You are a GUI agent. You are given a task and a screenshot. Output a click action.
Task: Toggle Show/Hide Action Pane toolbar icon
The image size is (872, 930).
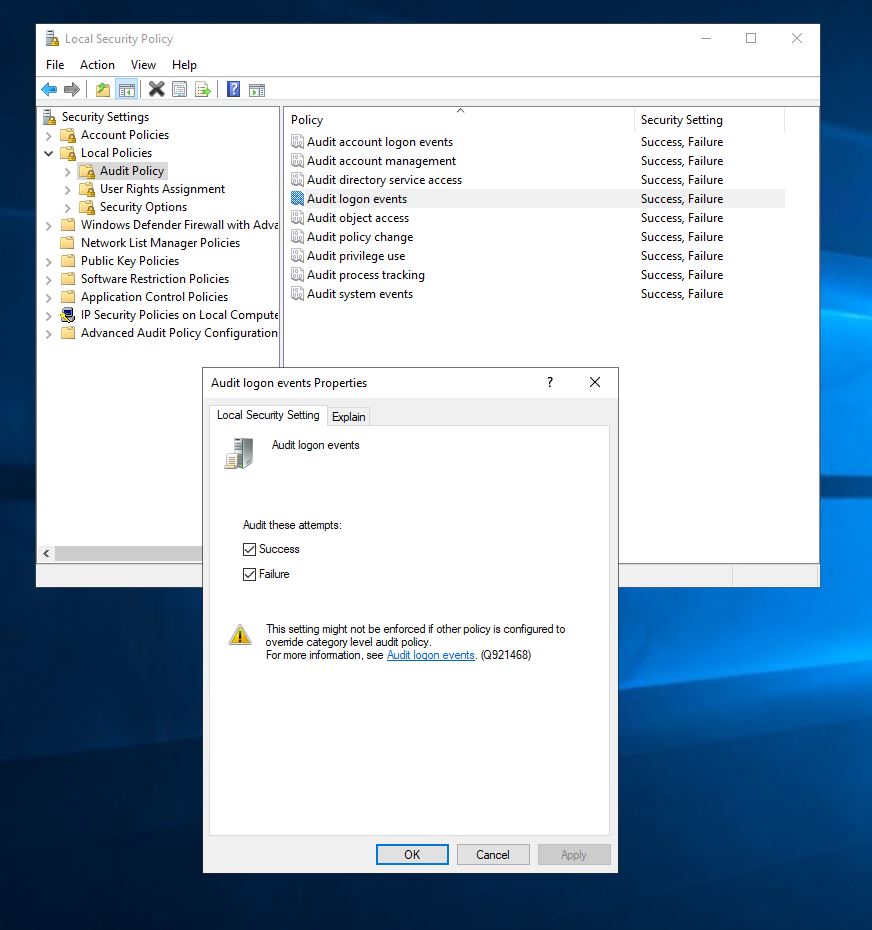click(x=257, y=90)
